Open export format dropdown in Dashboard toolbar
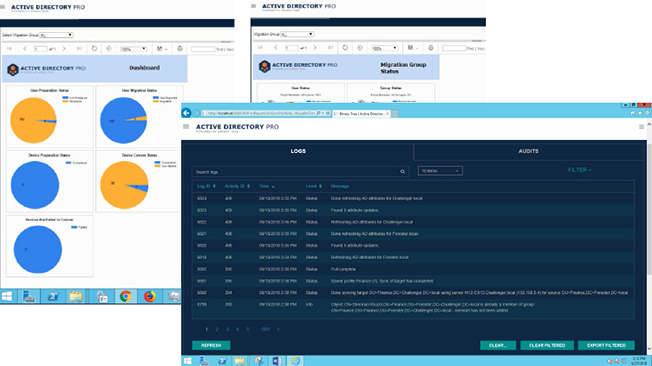Viewport: 652px width, 366px height. click(x=162, y=49)
